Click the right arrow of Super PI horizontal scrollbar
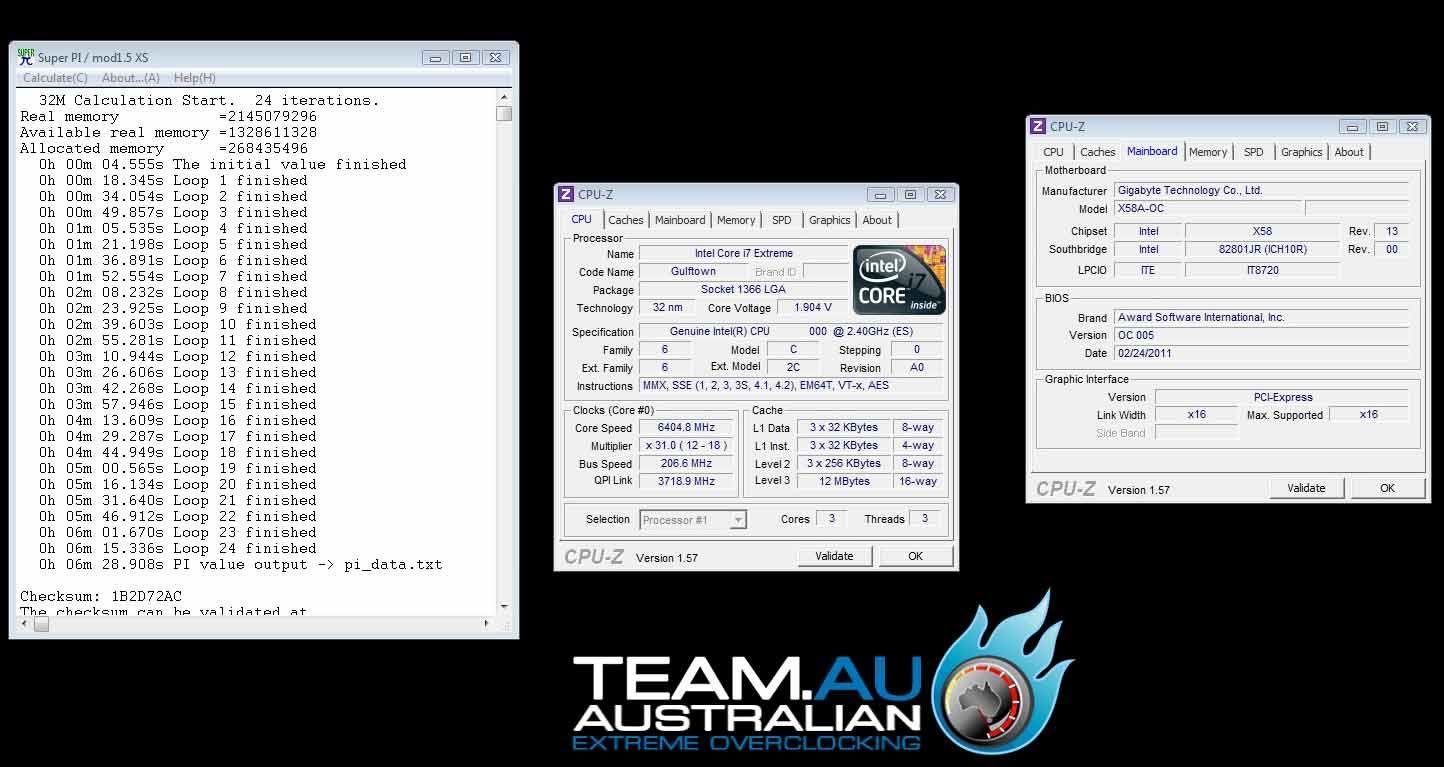Viewport: 1444px width, 767px height. pyautogui.click(x=488, y=624)
